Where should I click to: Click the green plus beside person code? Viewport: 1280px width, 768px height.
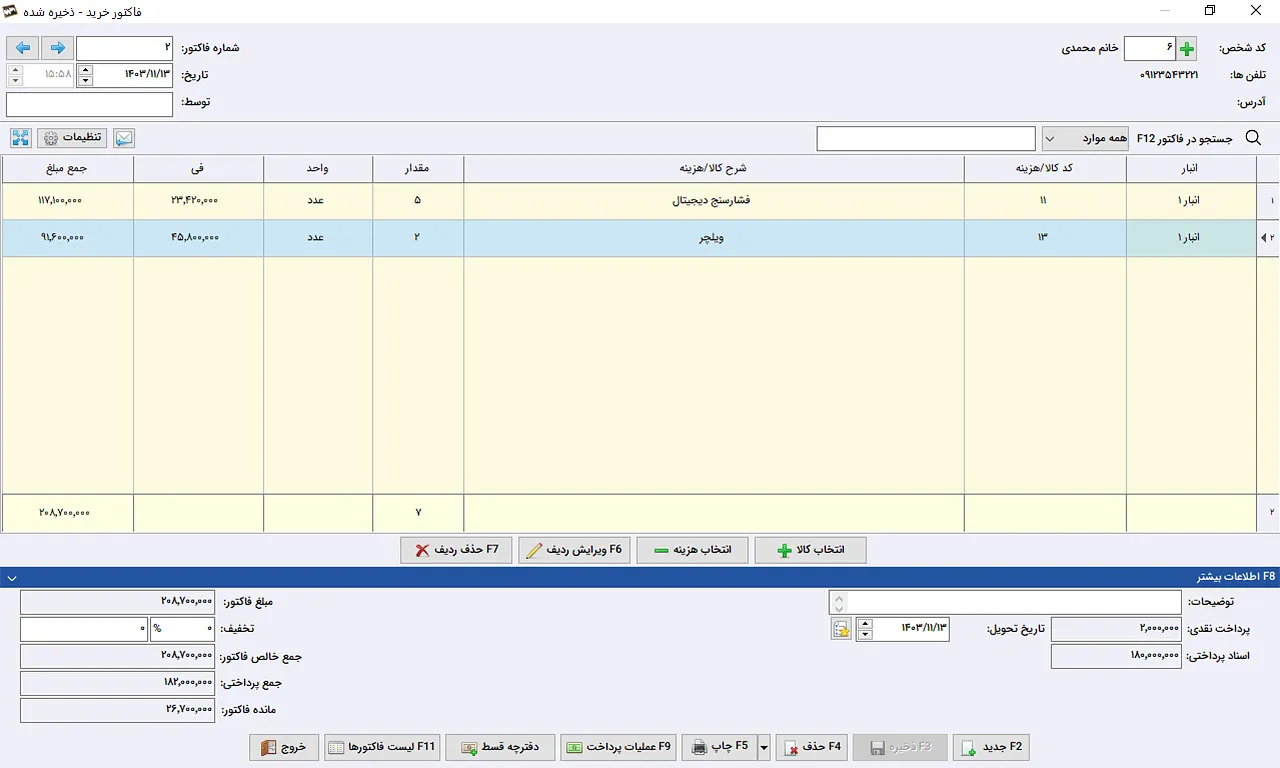pyautogui.click(x=1186, y=48)
